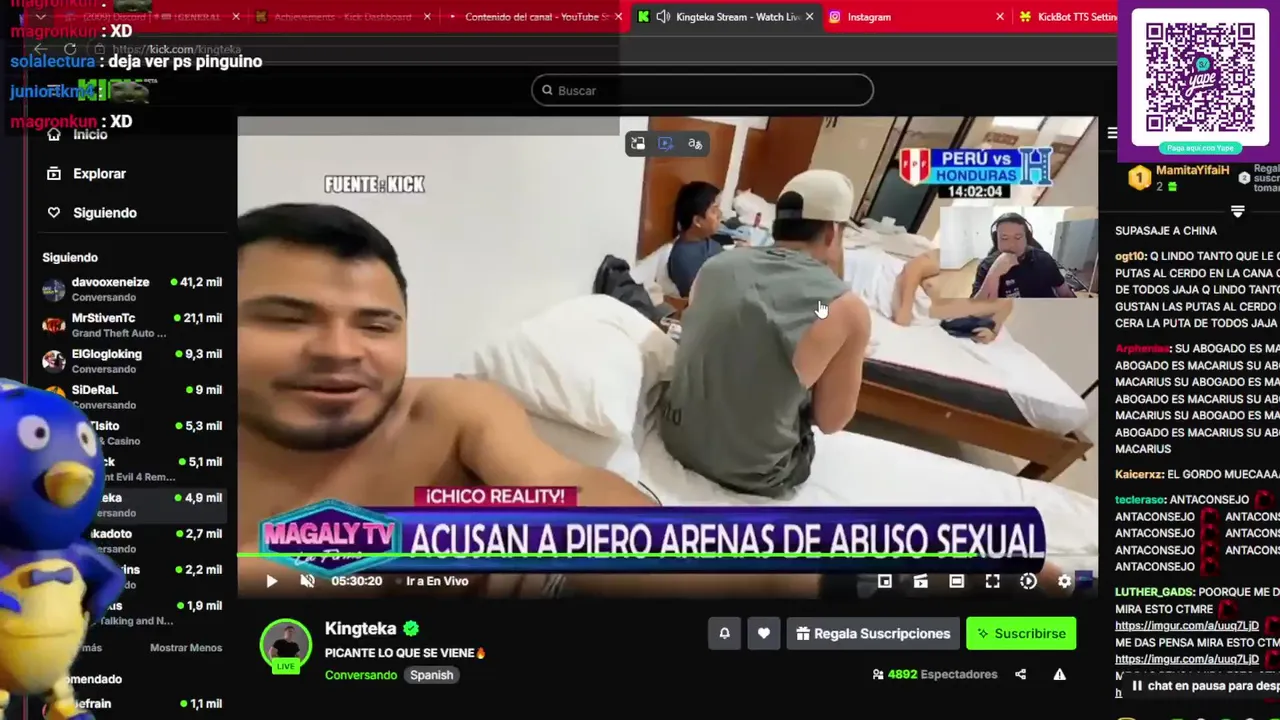The width and height of the screenshot is (1280, 720).
Task: Open the Yape QR code image
Action: click(1199, 76)
